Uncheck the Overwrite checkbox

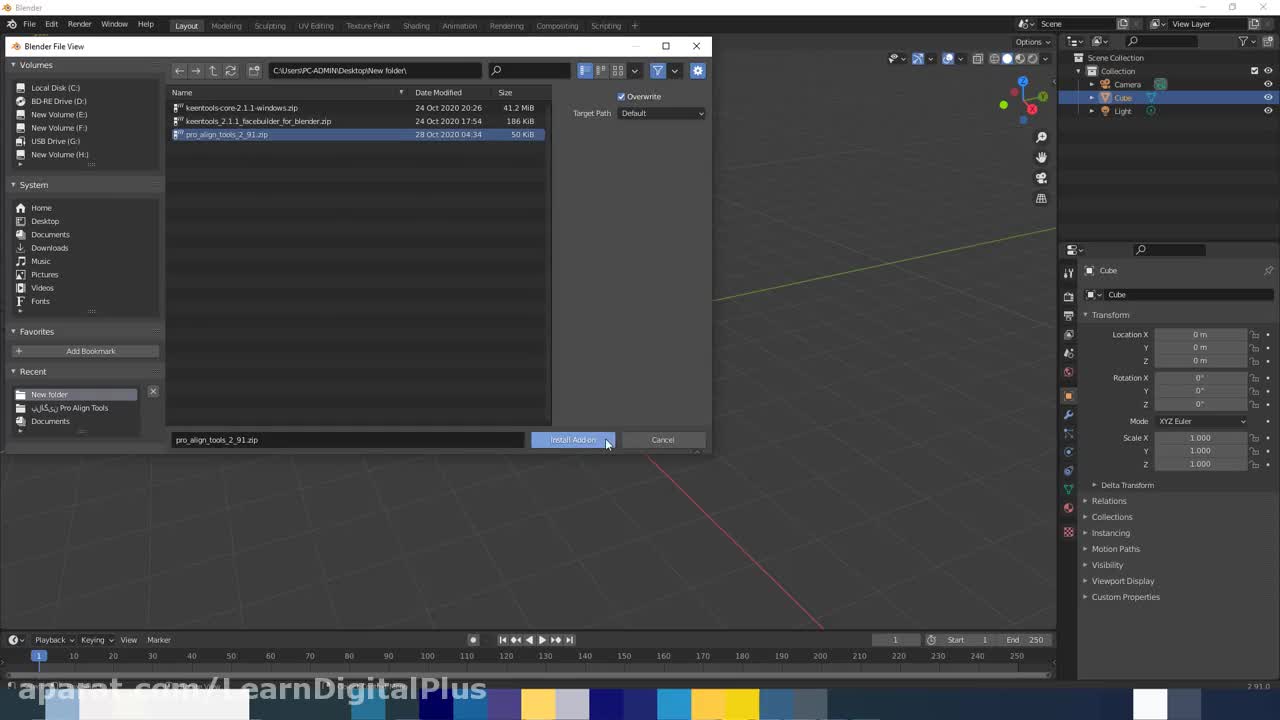[621, 97]
